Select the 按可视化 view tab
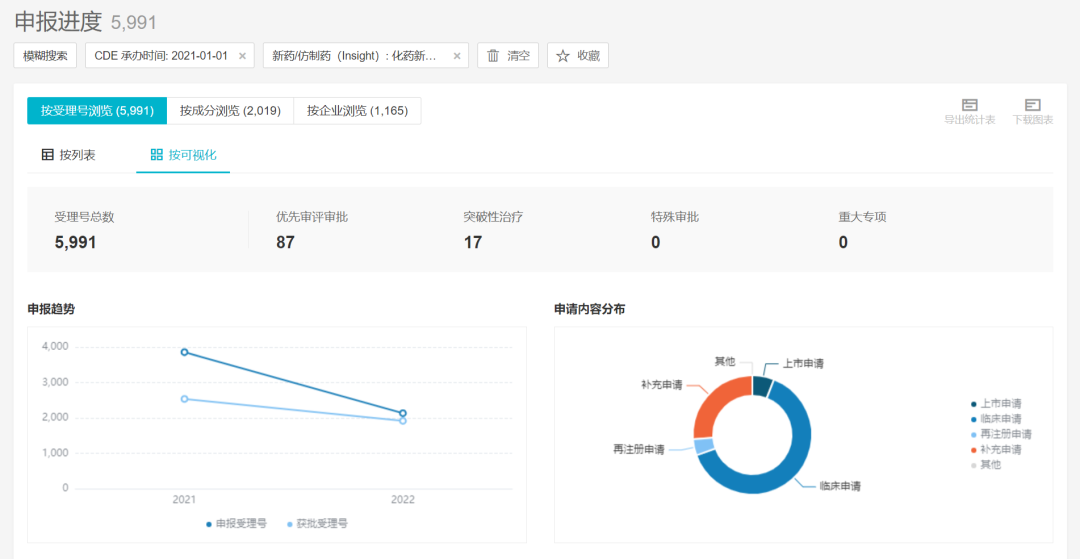 click(183, 155)
